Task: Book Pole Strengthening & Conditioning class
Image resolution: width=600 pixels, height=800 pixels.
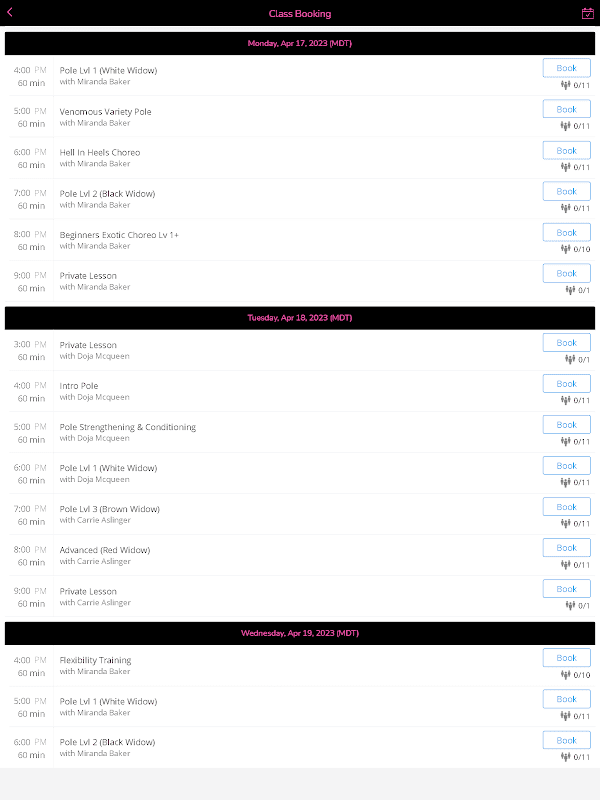Action: [566, 424]
